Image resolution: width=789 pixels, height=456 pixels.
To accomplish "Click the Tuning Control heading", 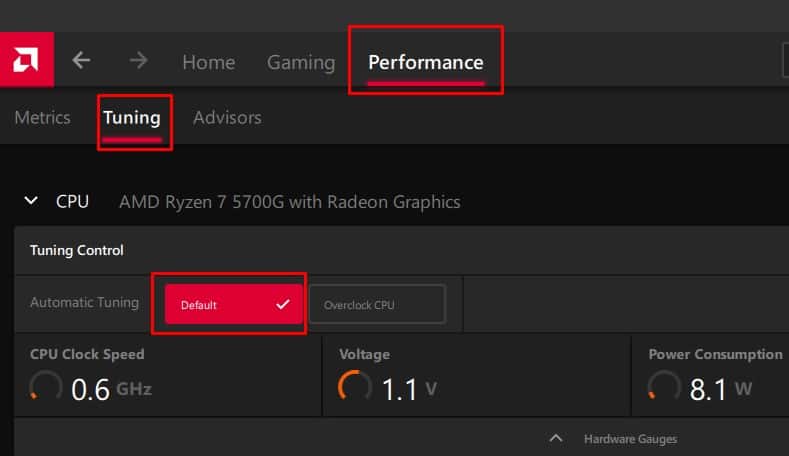I will click(x=76, y=250).
